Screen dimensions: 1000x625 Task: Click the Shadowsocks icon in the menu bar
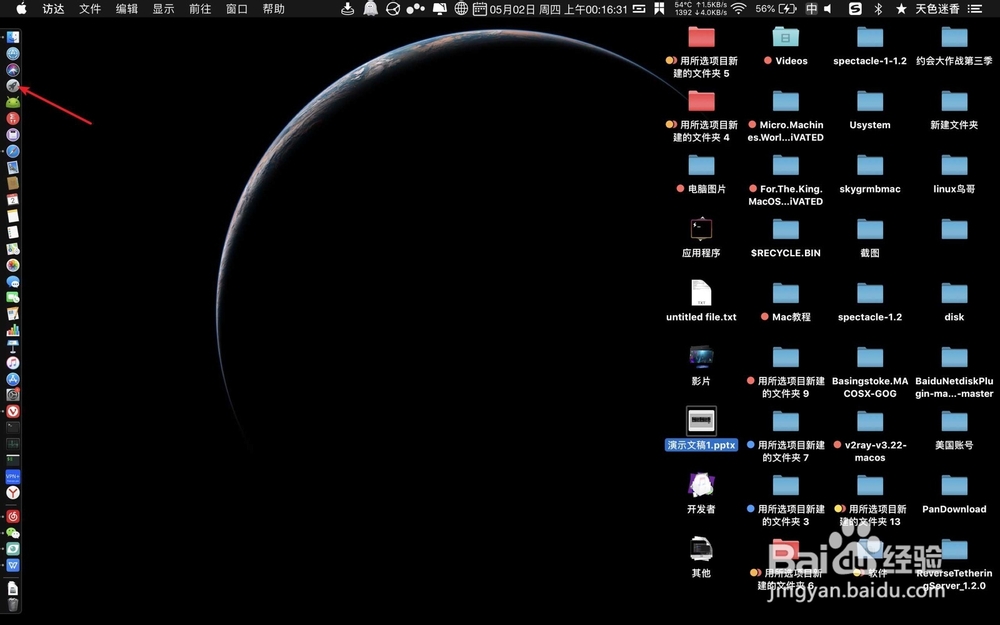[856, 9]
